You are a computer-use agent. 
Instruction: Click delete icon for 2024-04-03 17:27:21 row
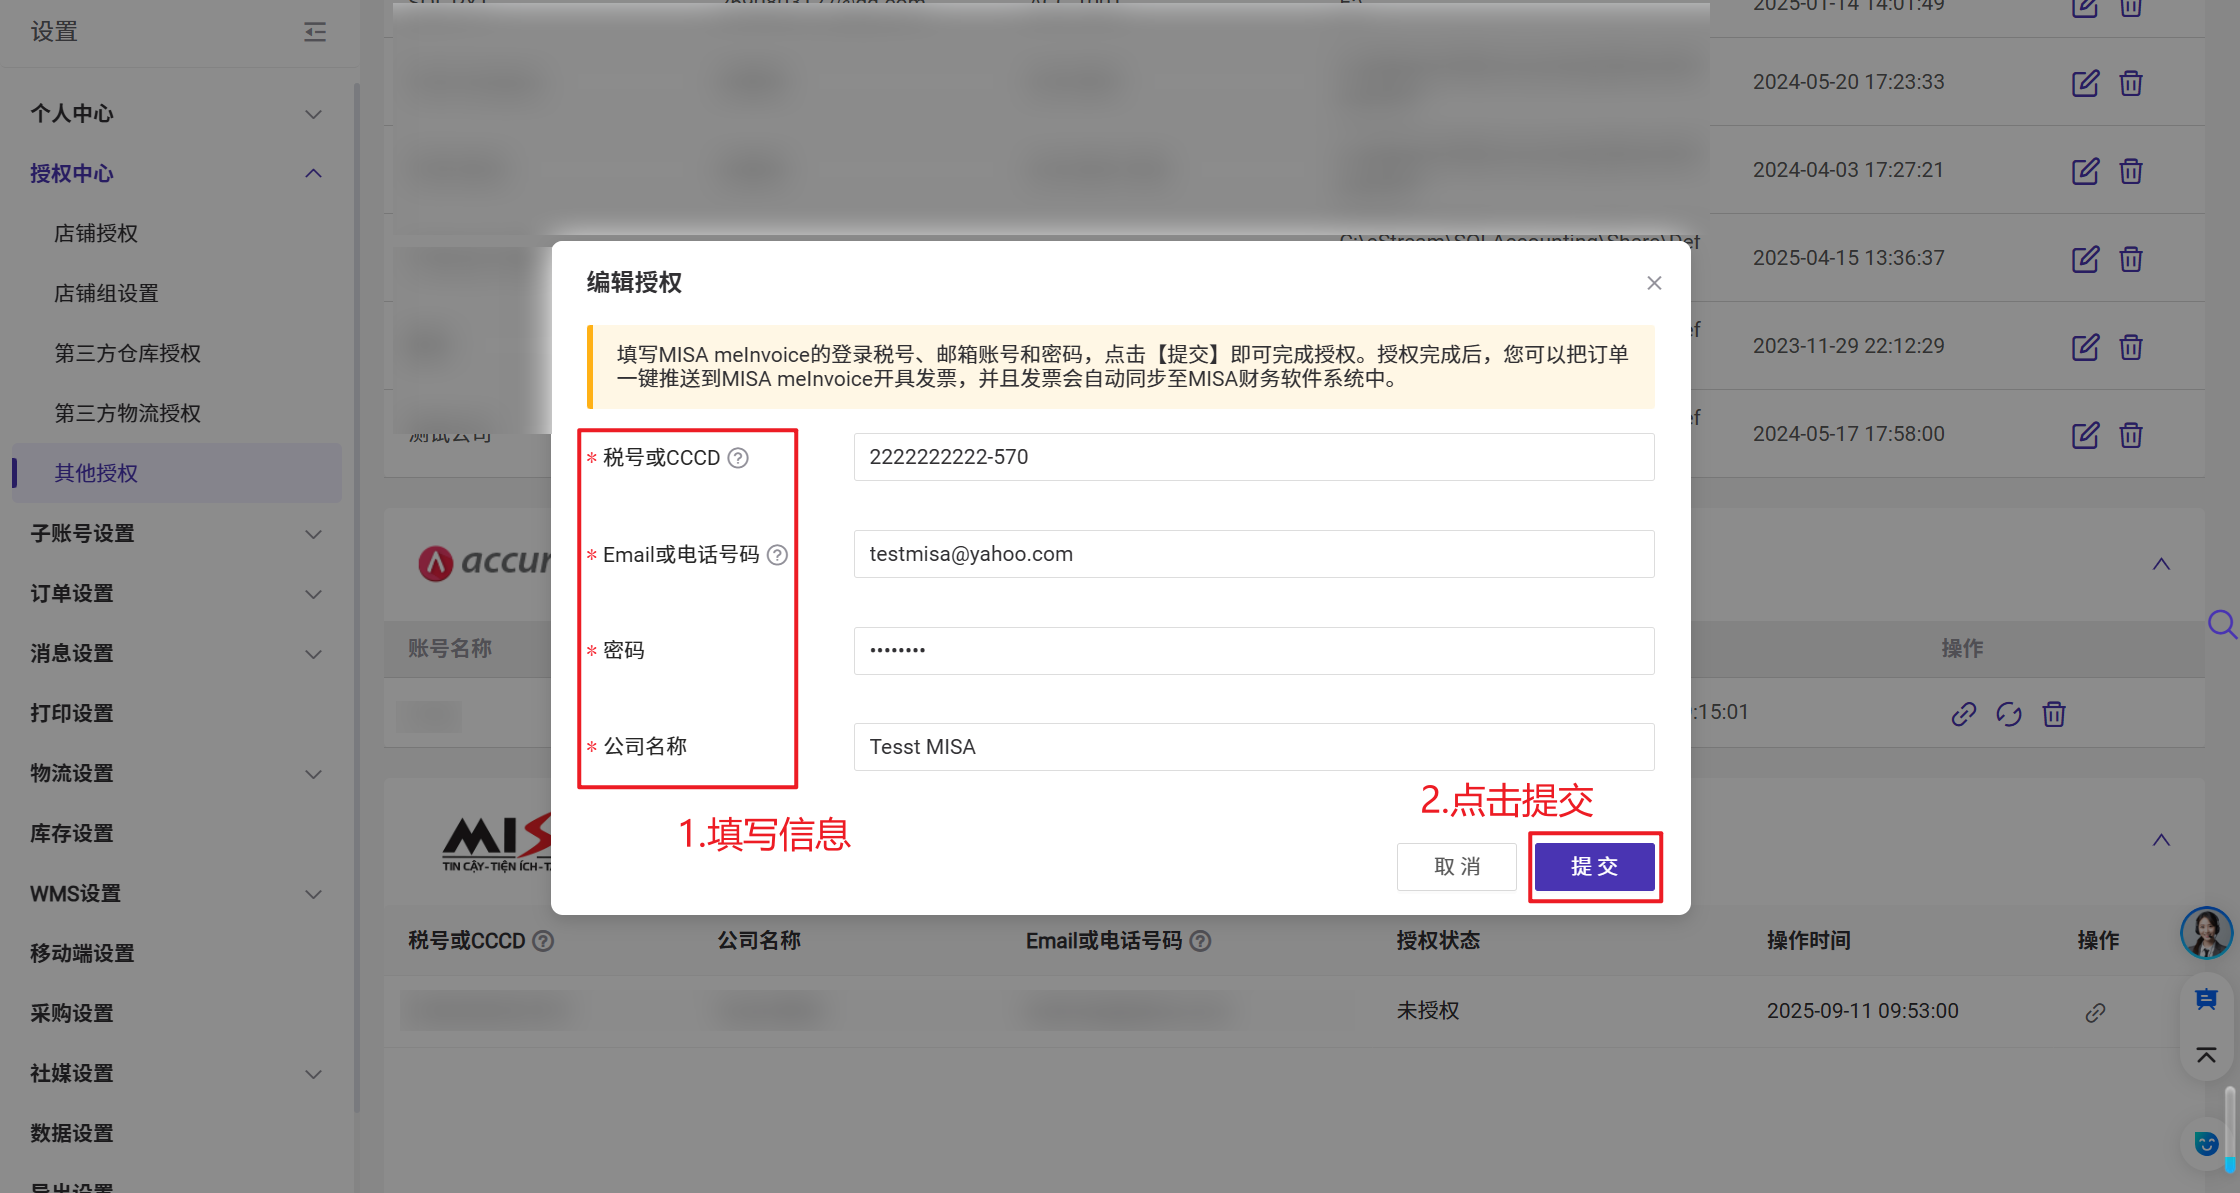(x=2131, y=171)
